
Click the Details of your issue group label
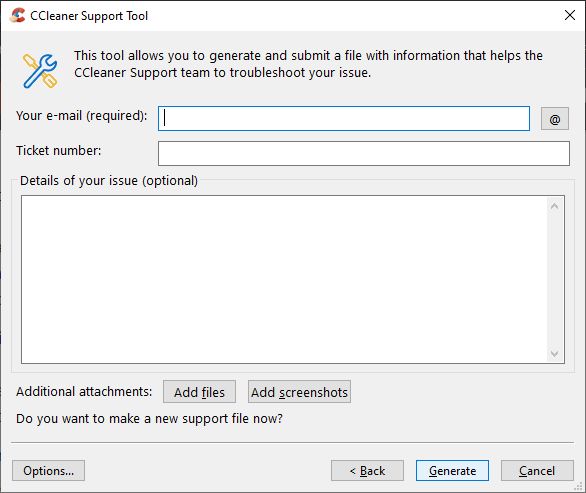(x=109, y=181)
